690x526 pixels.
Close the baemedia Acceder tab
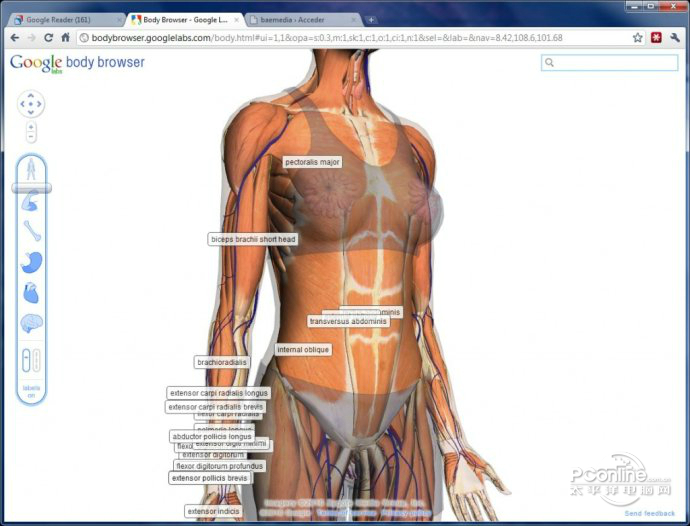coord(354,20)
